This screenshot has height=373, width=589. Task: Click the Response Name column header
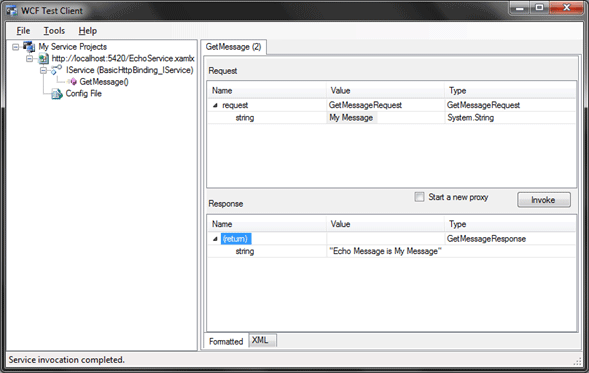pyautogui.click(x=267, y=224)
